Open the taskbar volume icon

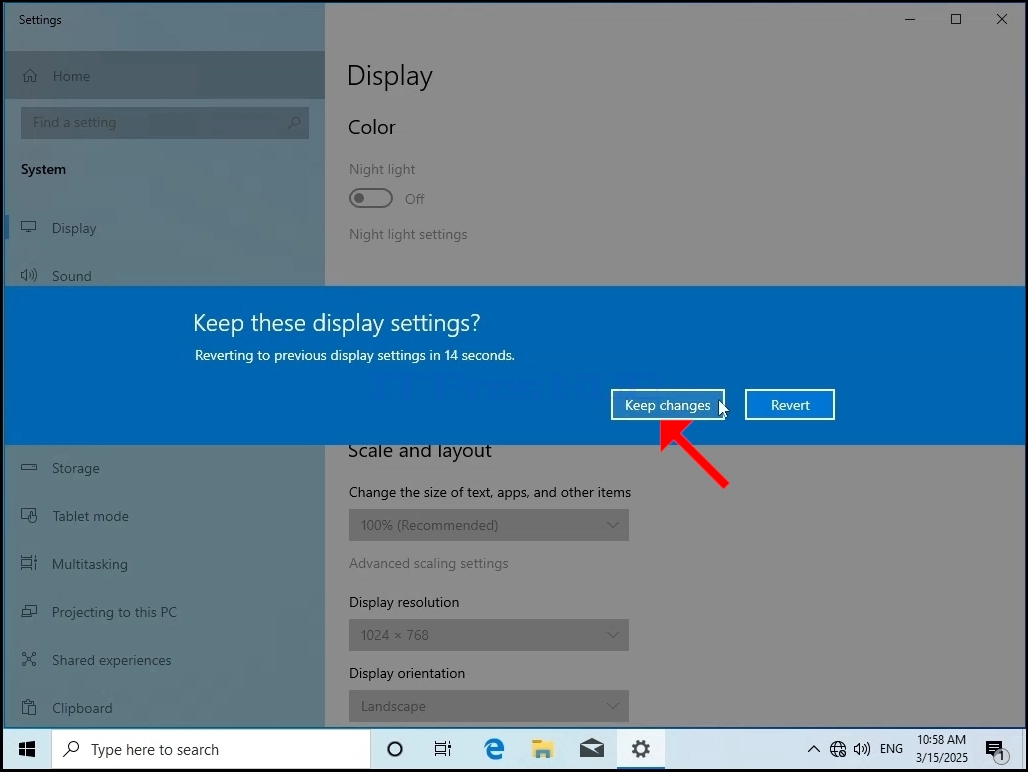click(861, 748)
